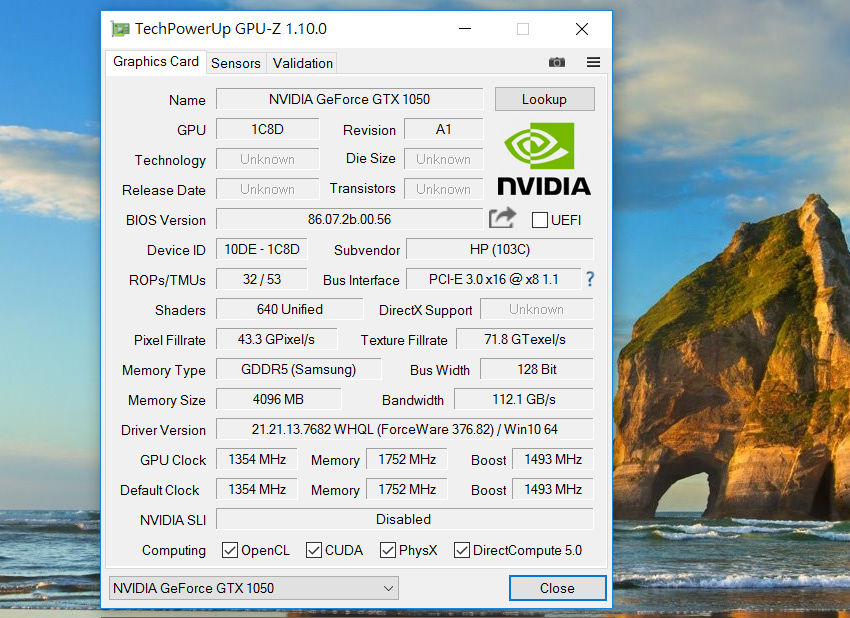Toggle the UEFI checkbox
Image resolution: width=850 pixels, height=618 pixels.
[539, 220]
